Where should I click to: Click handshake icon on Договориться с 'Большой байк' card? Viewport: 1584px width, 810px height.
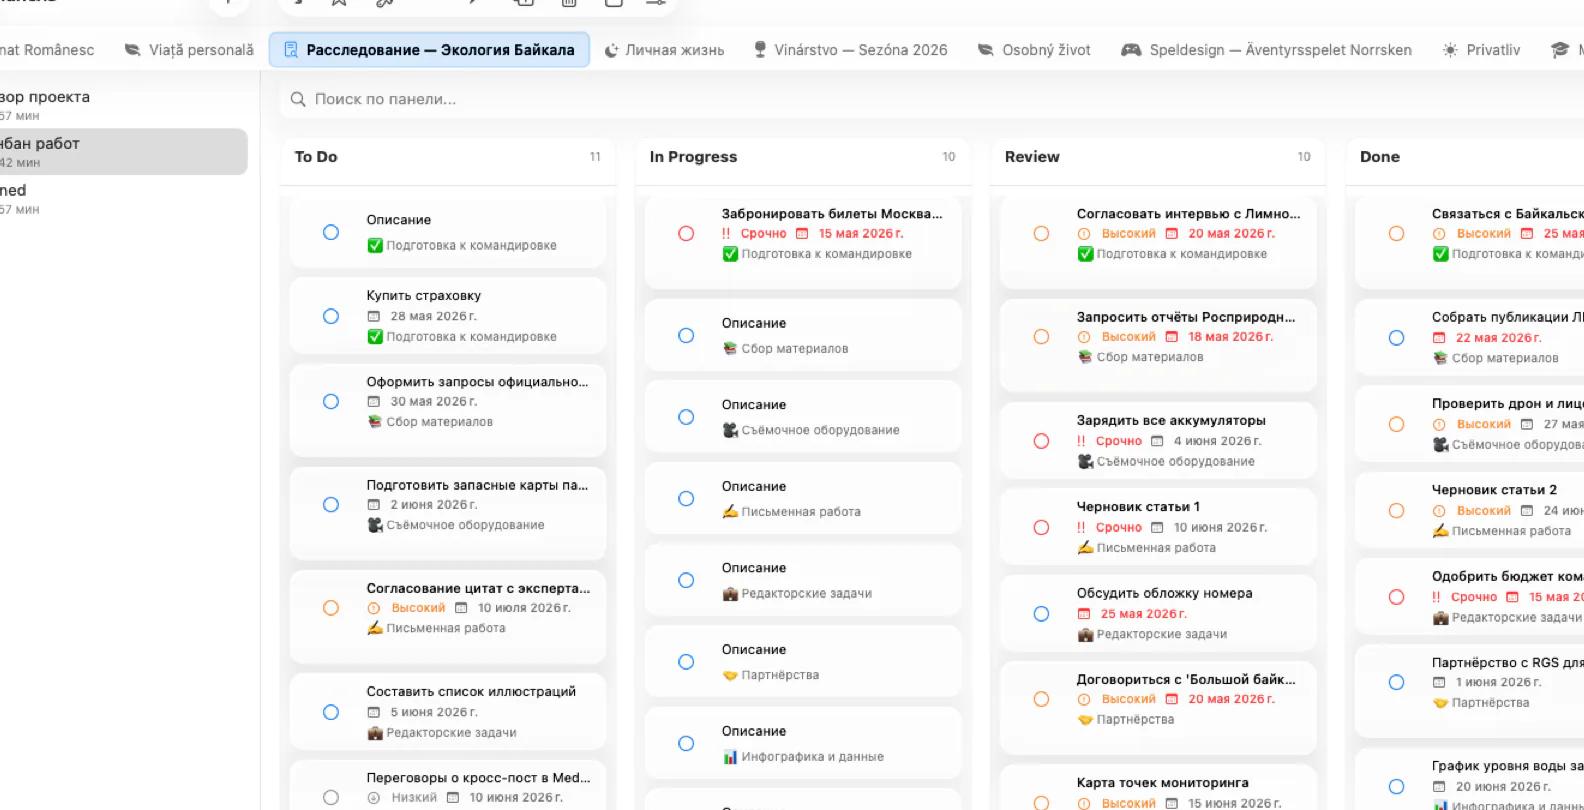1085,719
